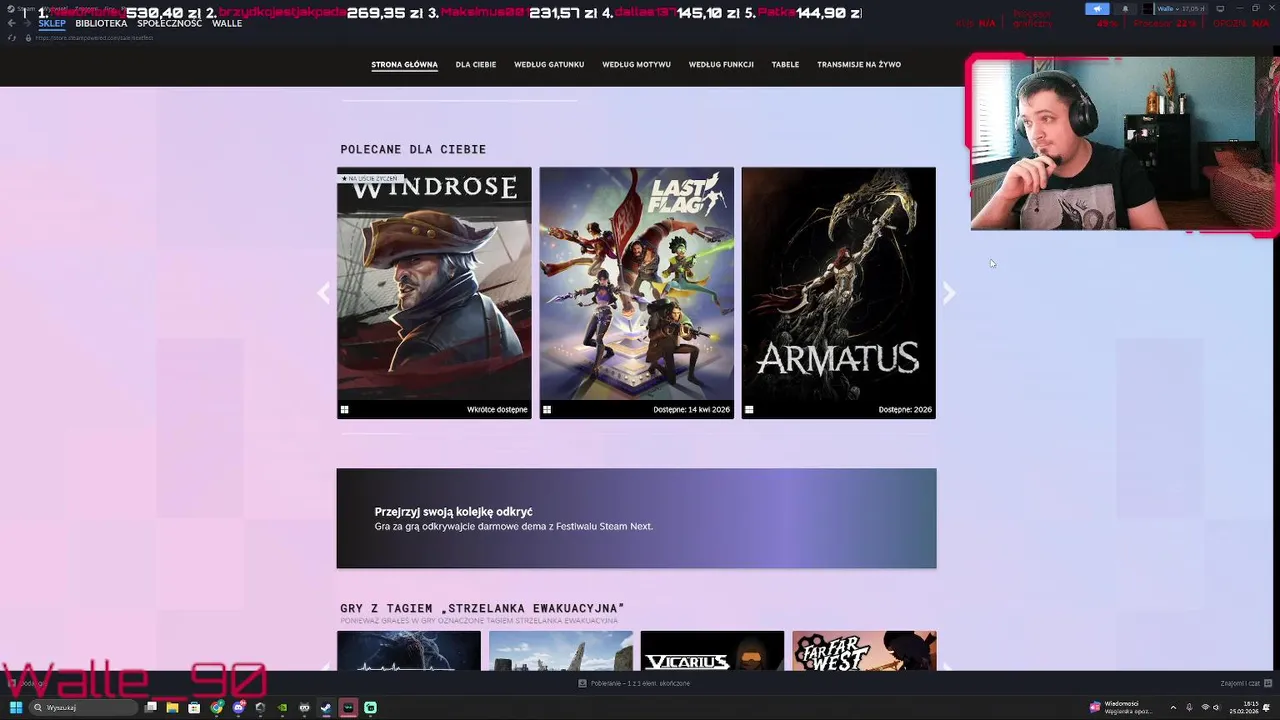Open File Explorer from the taskbar
This screenshot has width=1280, height=720.
click(172, 707)
